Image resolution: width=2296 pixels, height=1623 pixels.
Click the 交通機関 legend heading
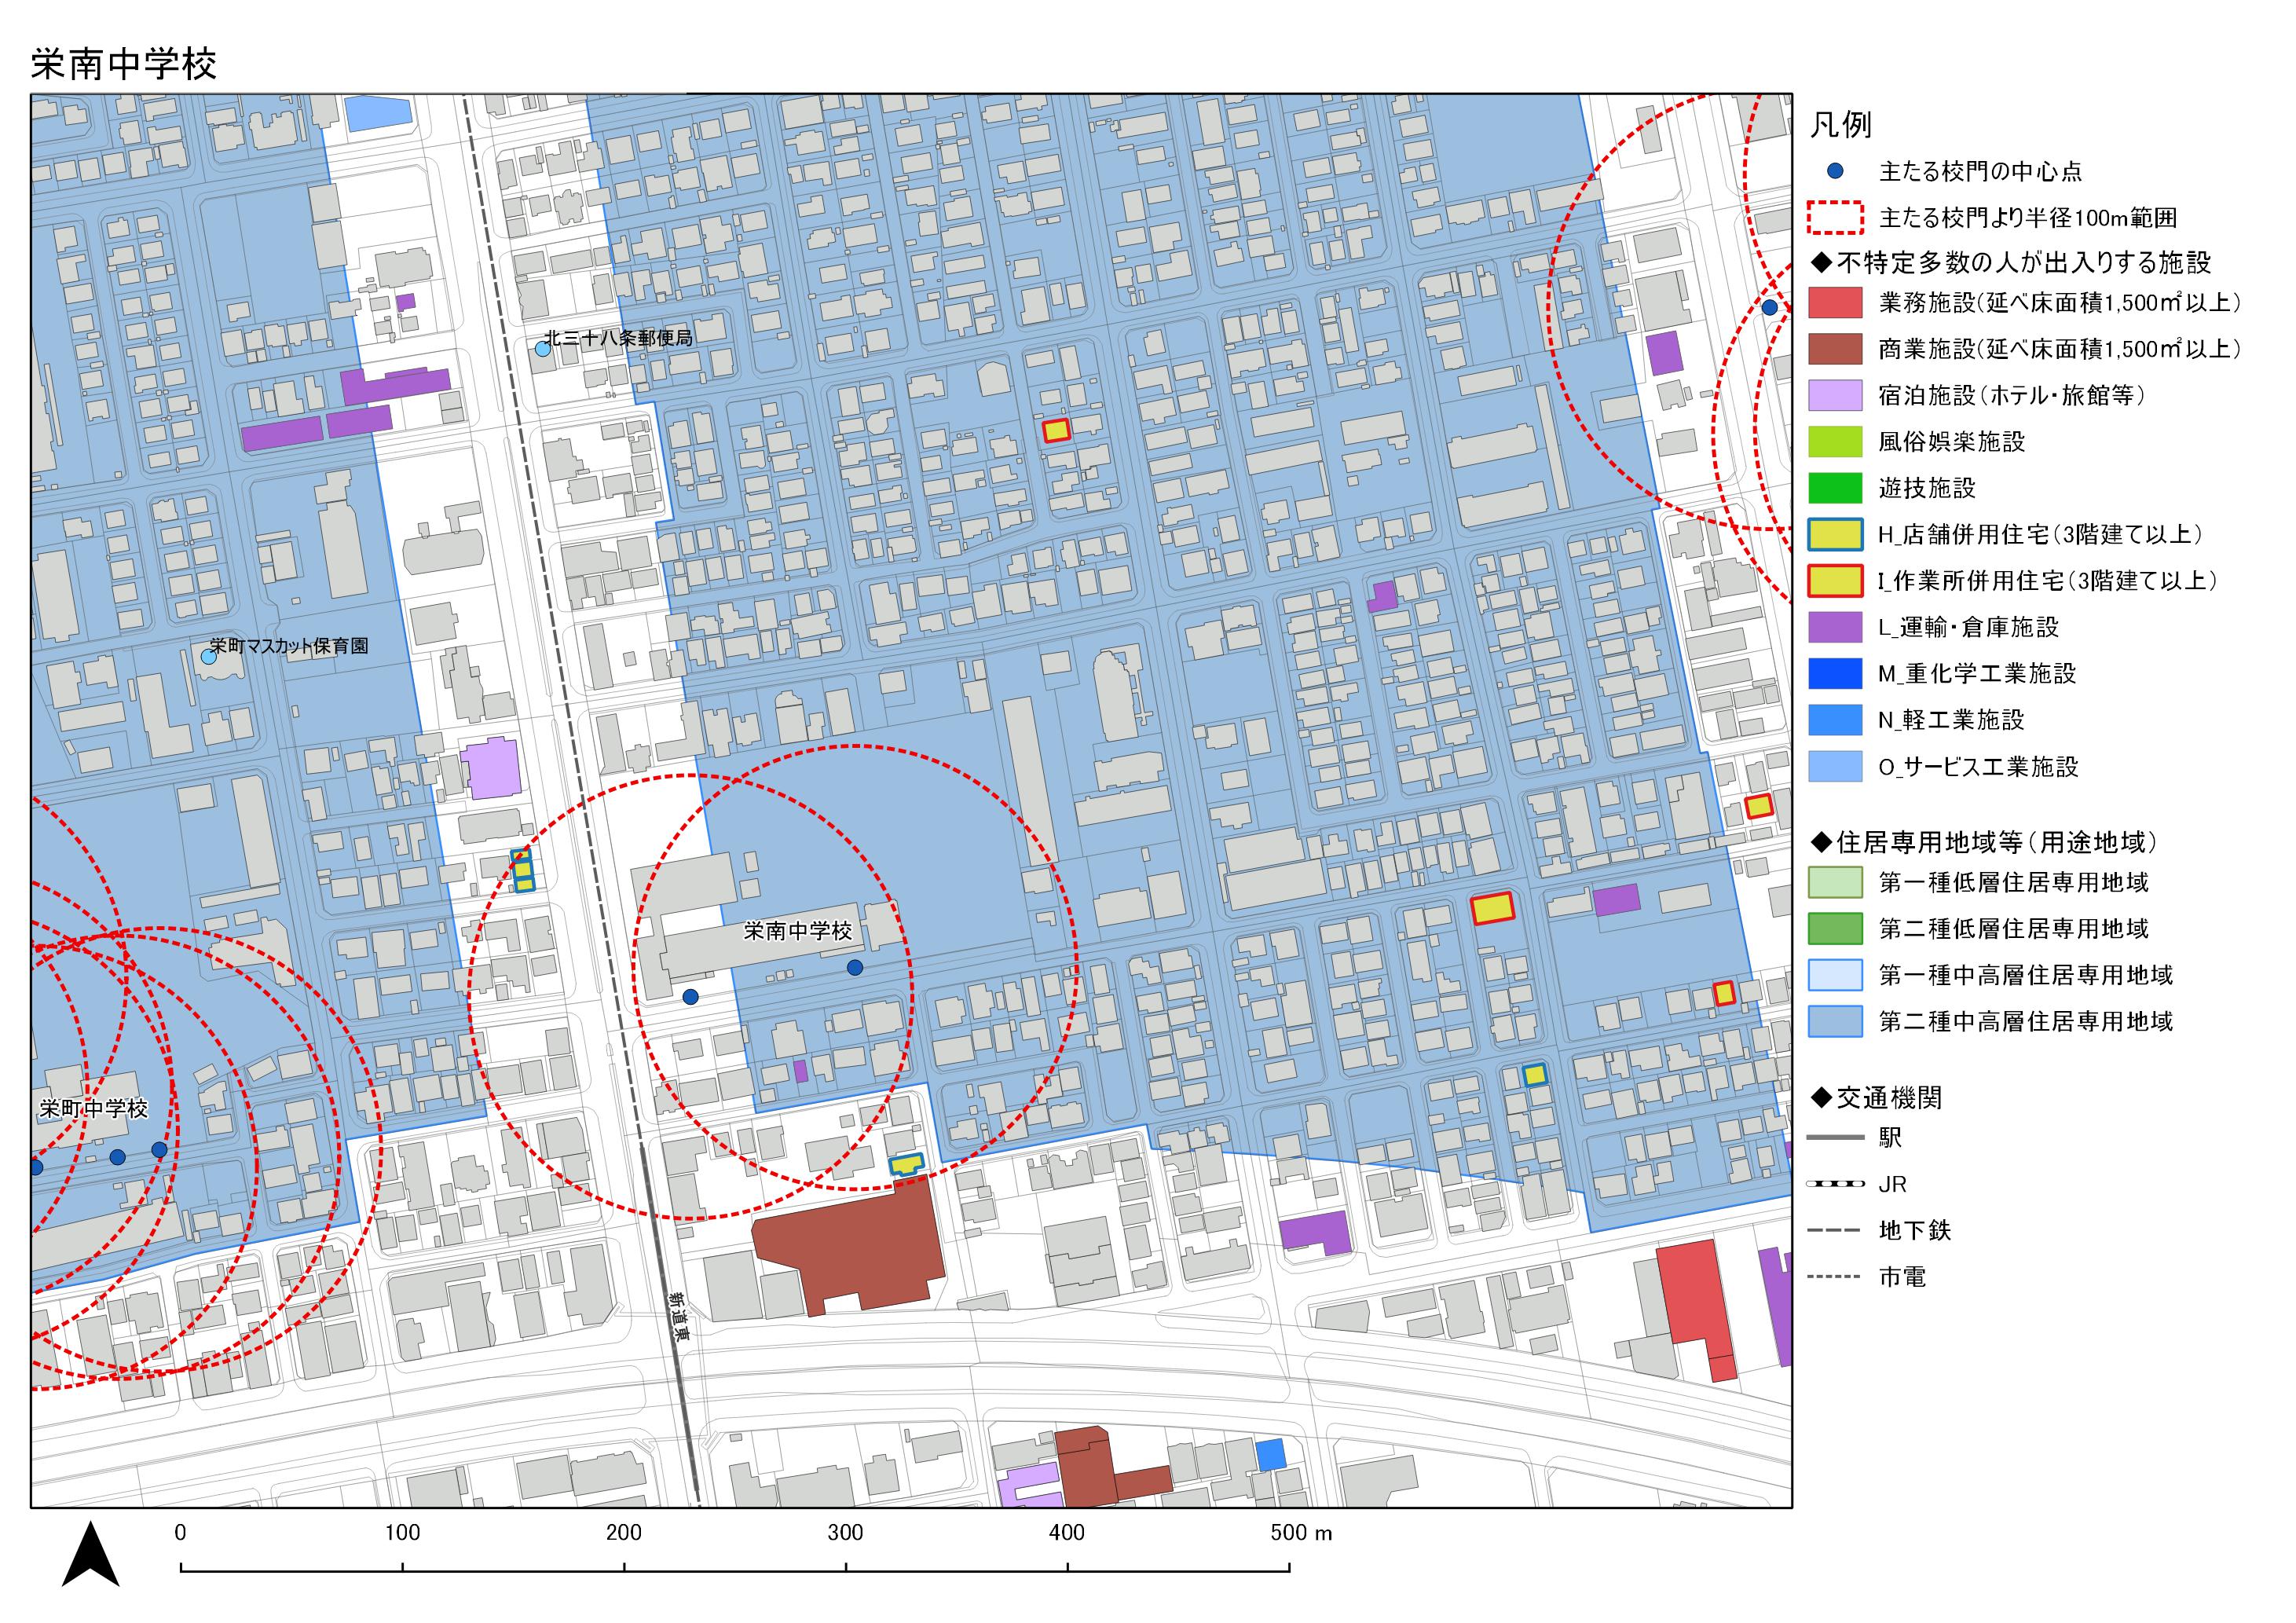(x=1876, y=1098)
